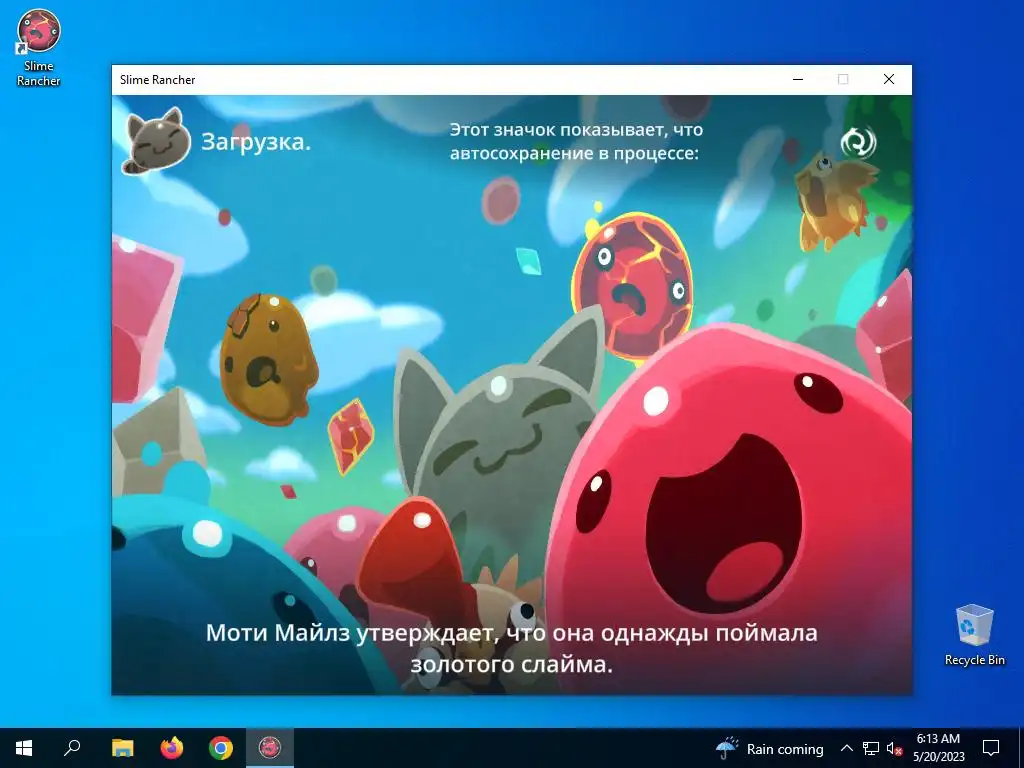Minimize the Slime Rancher window

click(797, 79)
